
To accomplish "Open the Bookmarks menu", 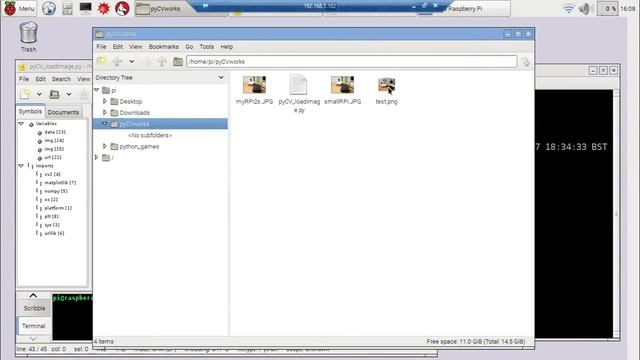I will point(163,47).
